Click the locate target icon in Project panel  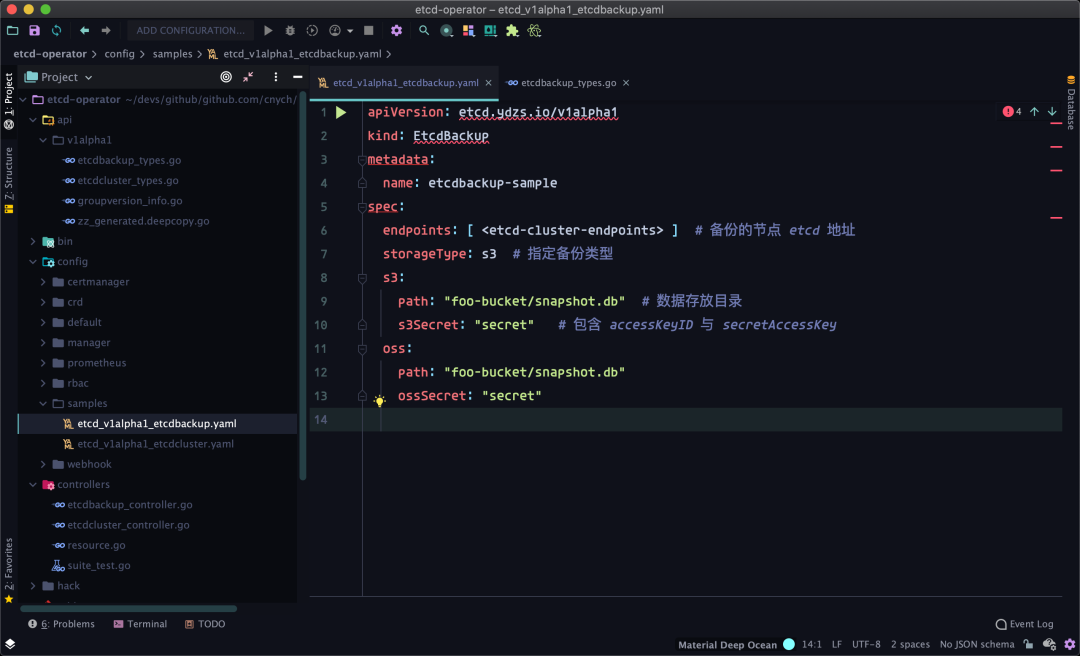(x=226, y=77)
